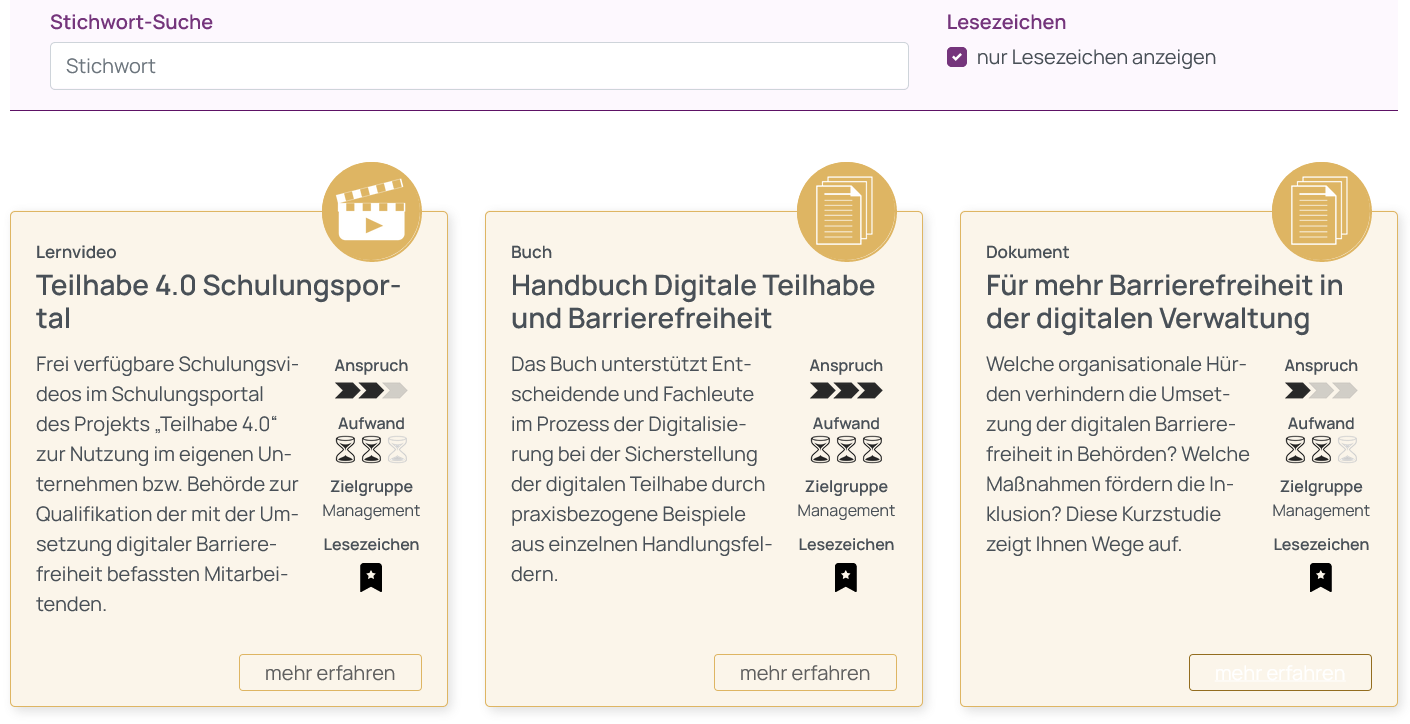Image resolution: width=1410 pixels, height=724 pixels.
Task: Click description beginning 'Welche organisationale Hürden'
Action: pyautogui.click(x=1118, y=454)
